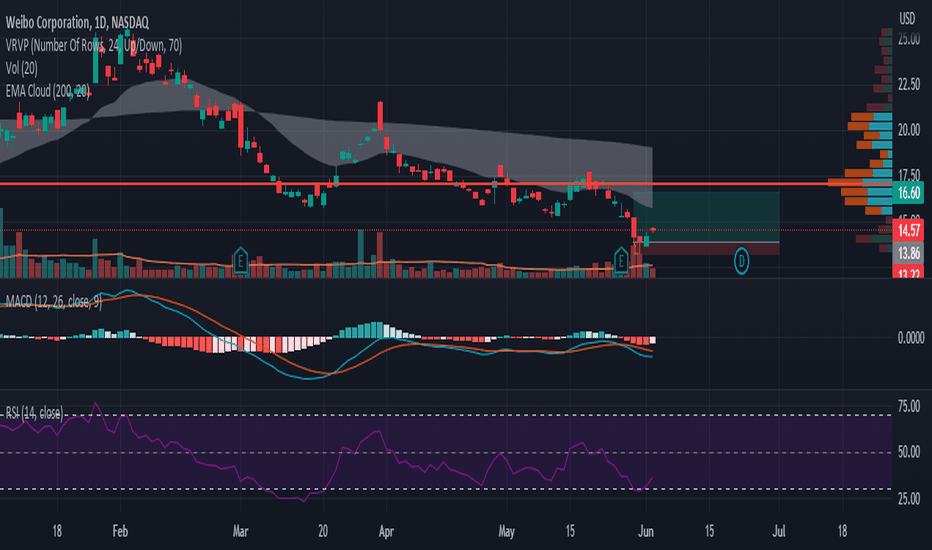The width and height of the screenshot is (932, 550).
Task: Select the RSI (14, close) legend
Action: pos(34,413)
